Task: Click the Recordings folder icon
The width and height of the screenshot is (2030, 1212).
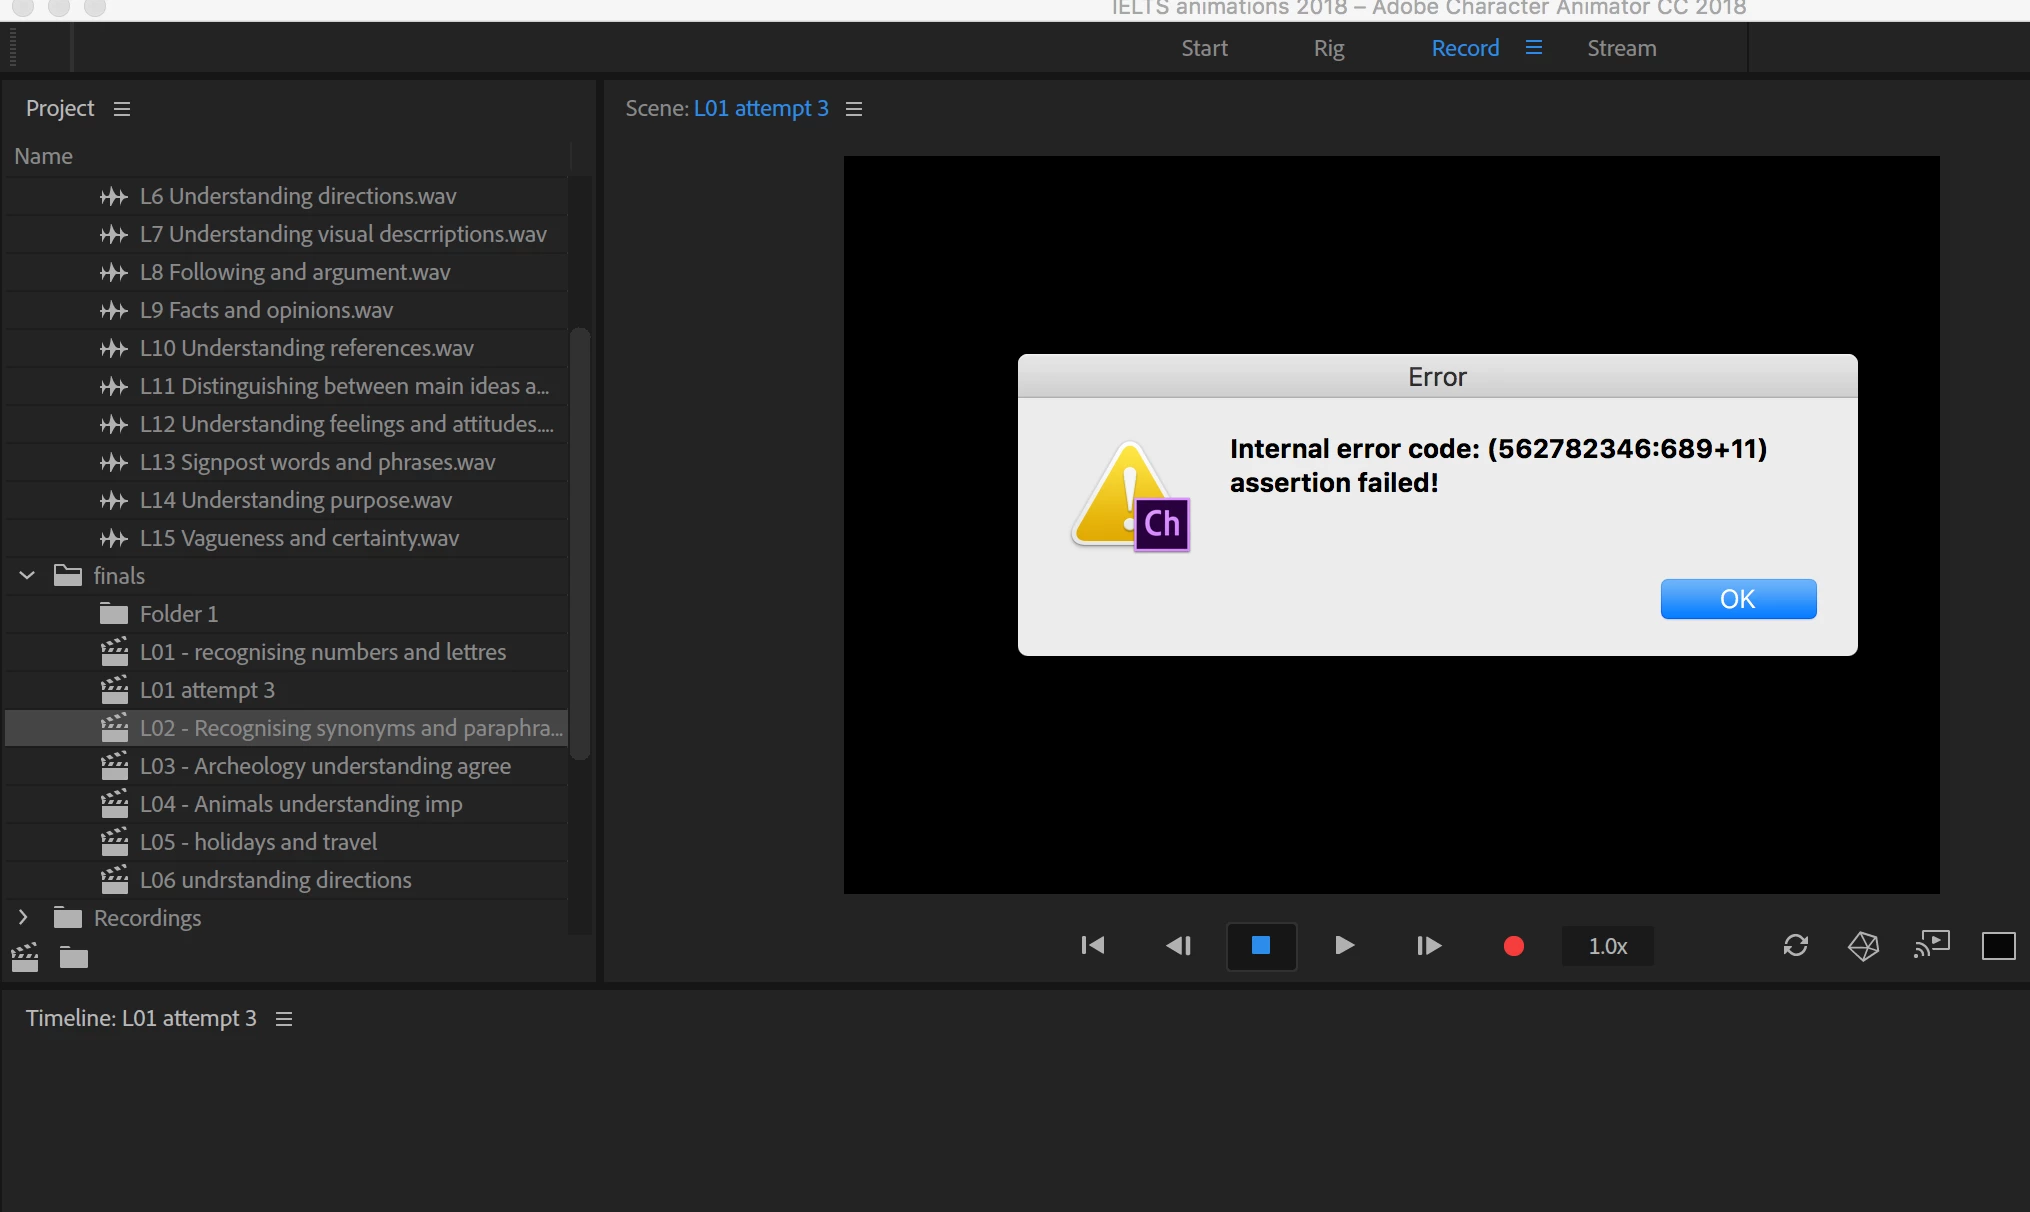Action: tap(68, 917)
